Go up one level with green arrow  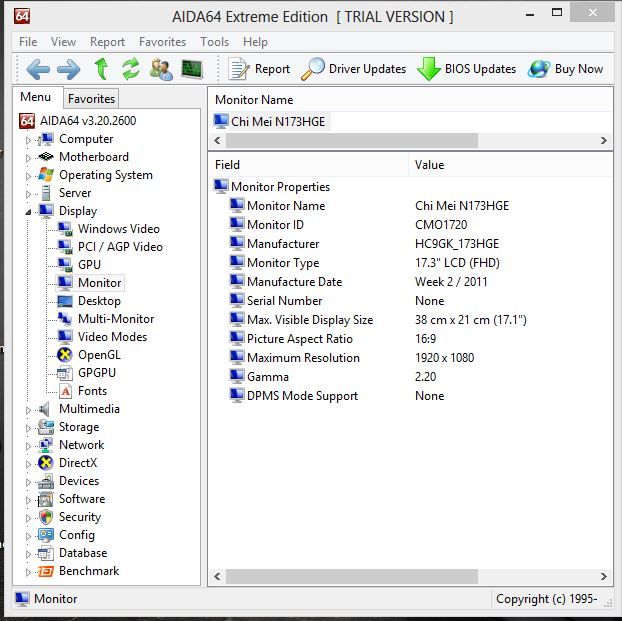pos(101,69)
